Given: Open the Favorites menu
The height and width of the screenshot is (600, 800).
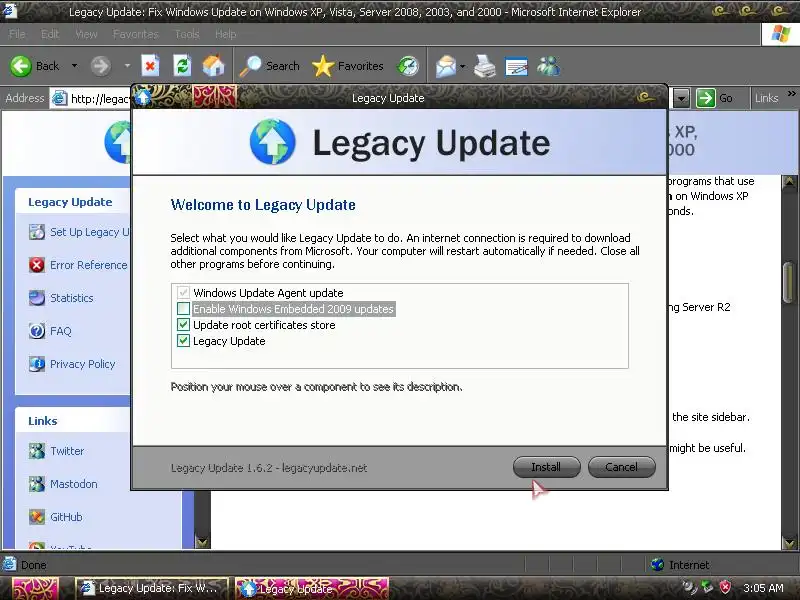Looking at the screenshot, I should point(136,34).
